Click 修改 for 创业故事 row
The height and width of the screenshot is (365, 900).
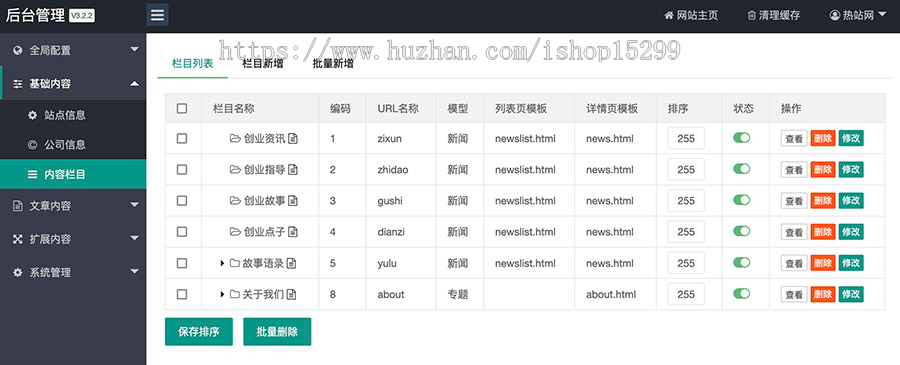[x=851, y=200]
